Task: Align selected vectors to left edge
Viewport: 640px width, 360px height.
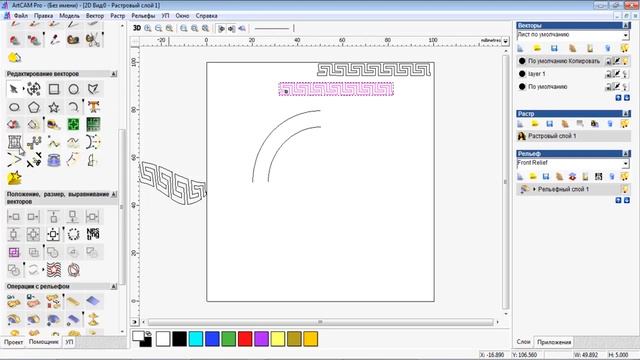Action: pos(14,217)
